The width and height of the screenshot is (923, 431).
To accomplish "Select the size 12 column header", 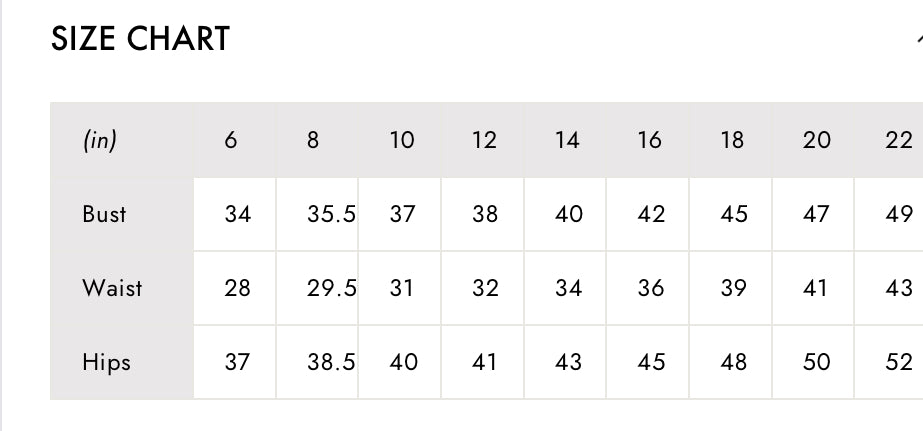I will (484, 140).
